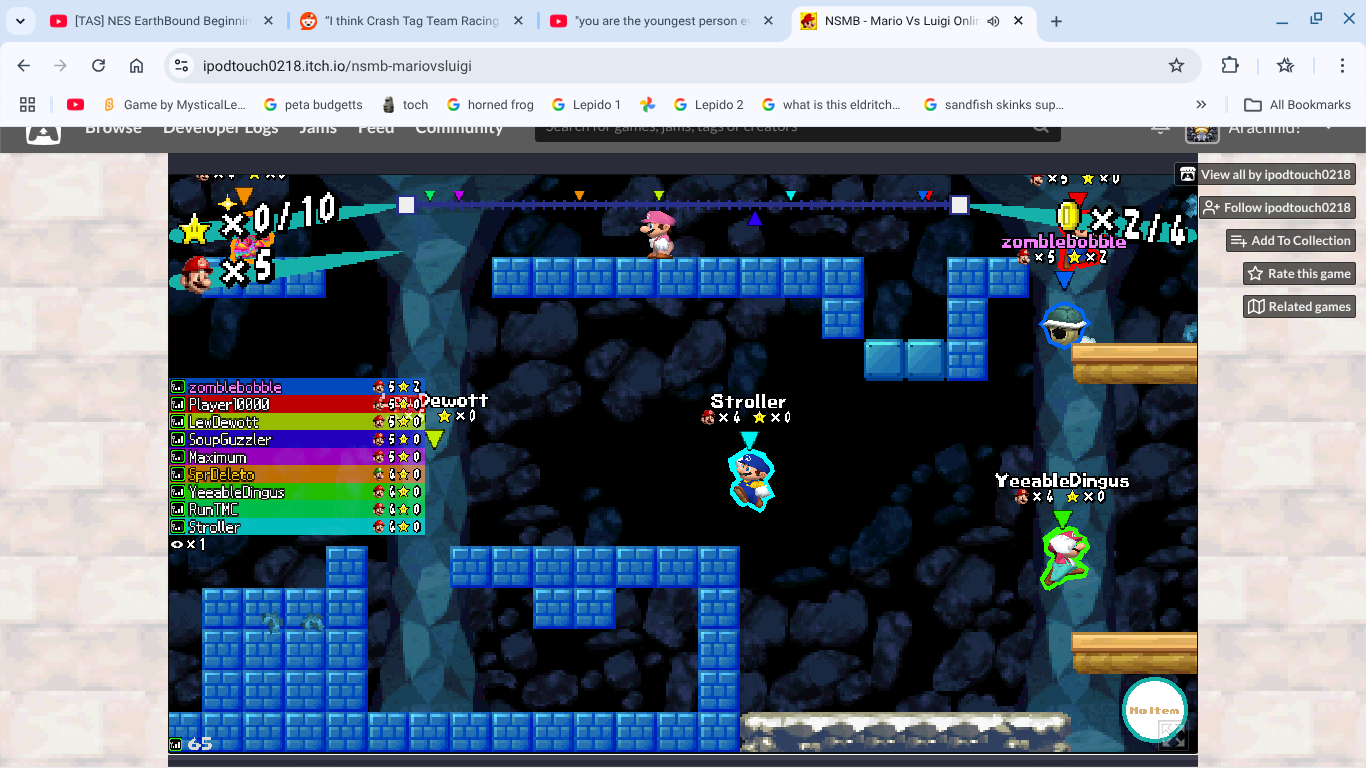Reload the current page
This screenshot has height=768, width=1366.
pyautogui.click(x=98, y=66)
